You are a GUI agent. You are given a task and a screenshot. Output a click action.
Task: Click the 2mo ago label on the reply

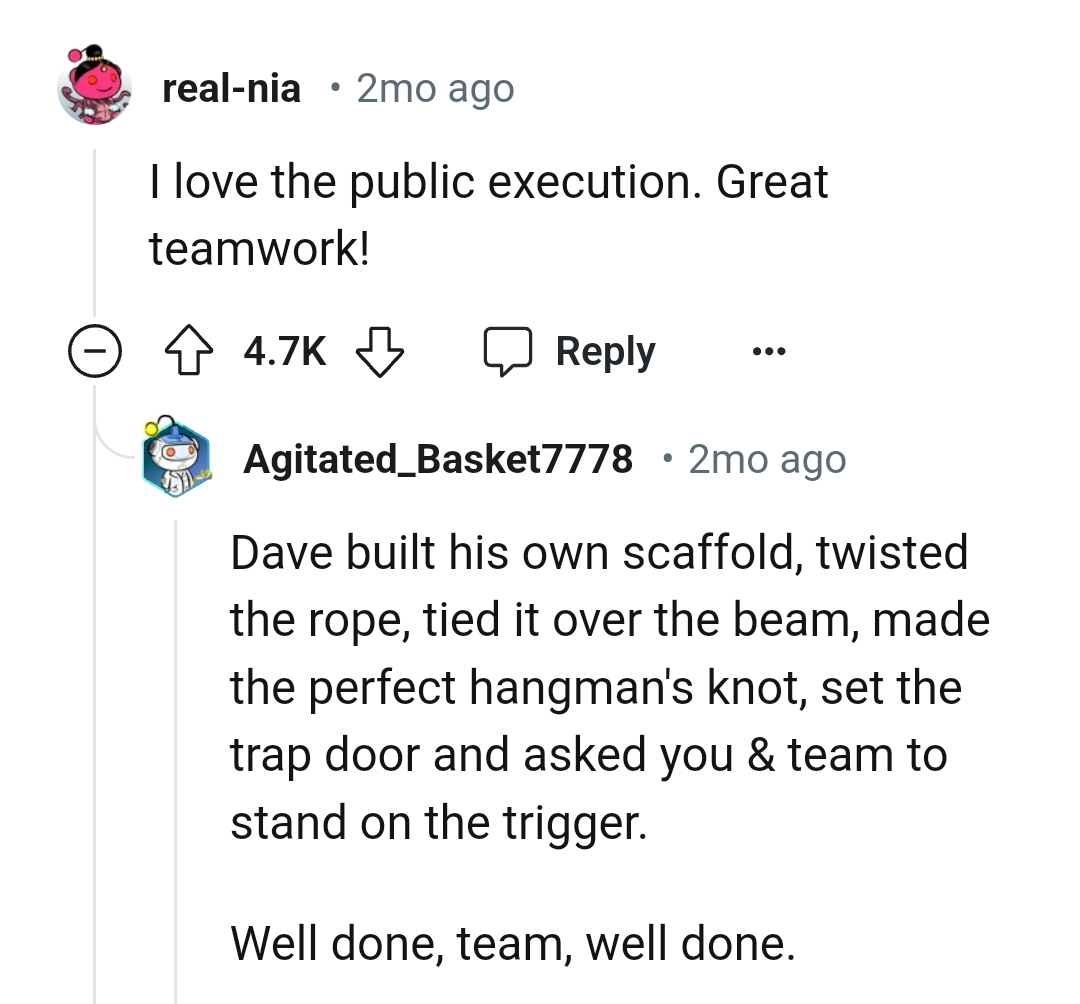pyautogui.click(x=766, y=459)
